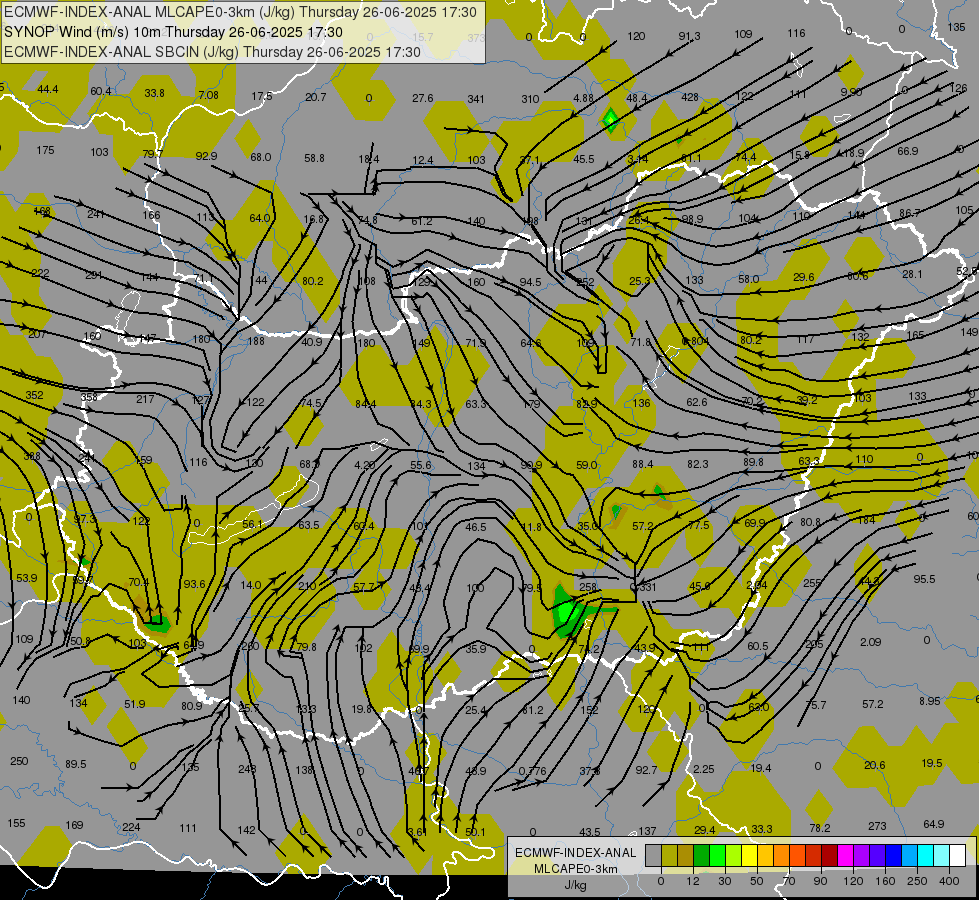This screenshot has width=979, height=900.
Task: Click the map value 2.04
Action: 757,585
